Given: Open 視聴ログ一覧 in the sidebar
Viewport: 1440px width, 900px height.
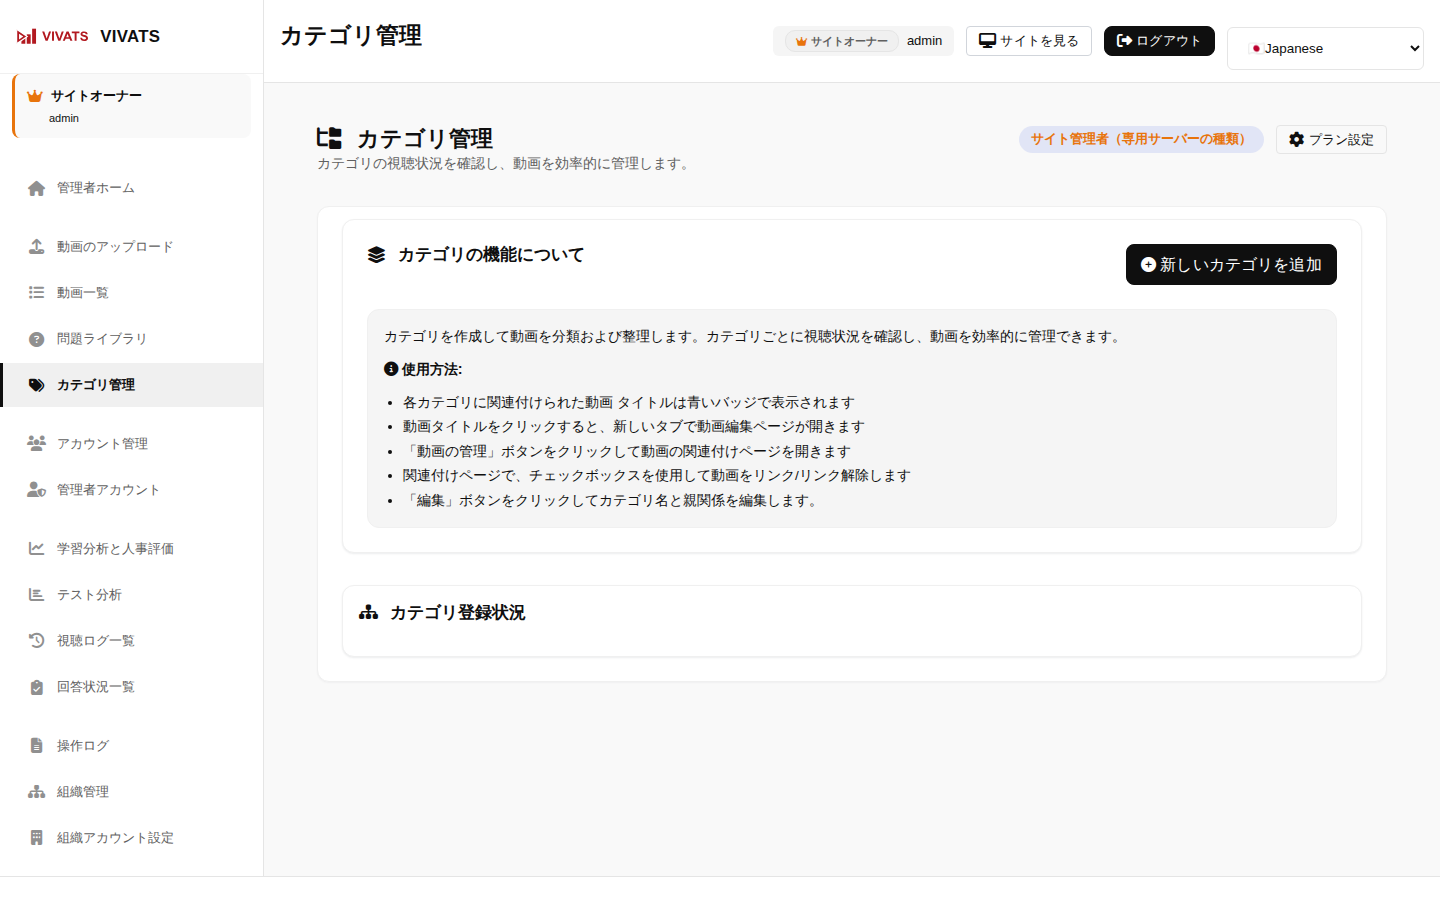Looking at the screenshot, I should pyautogui.click(x=132, y=641).
